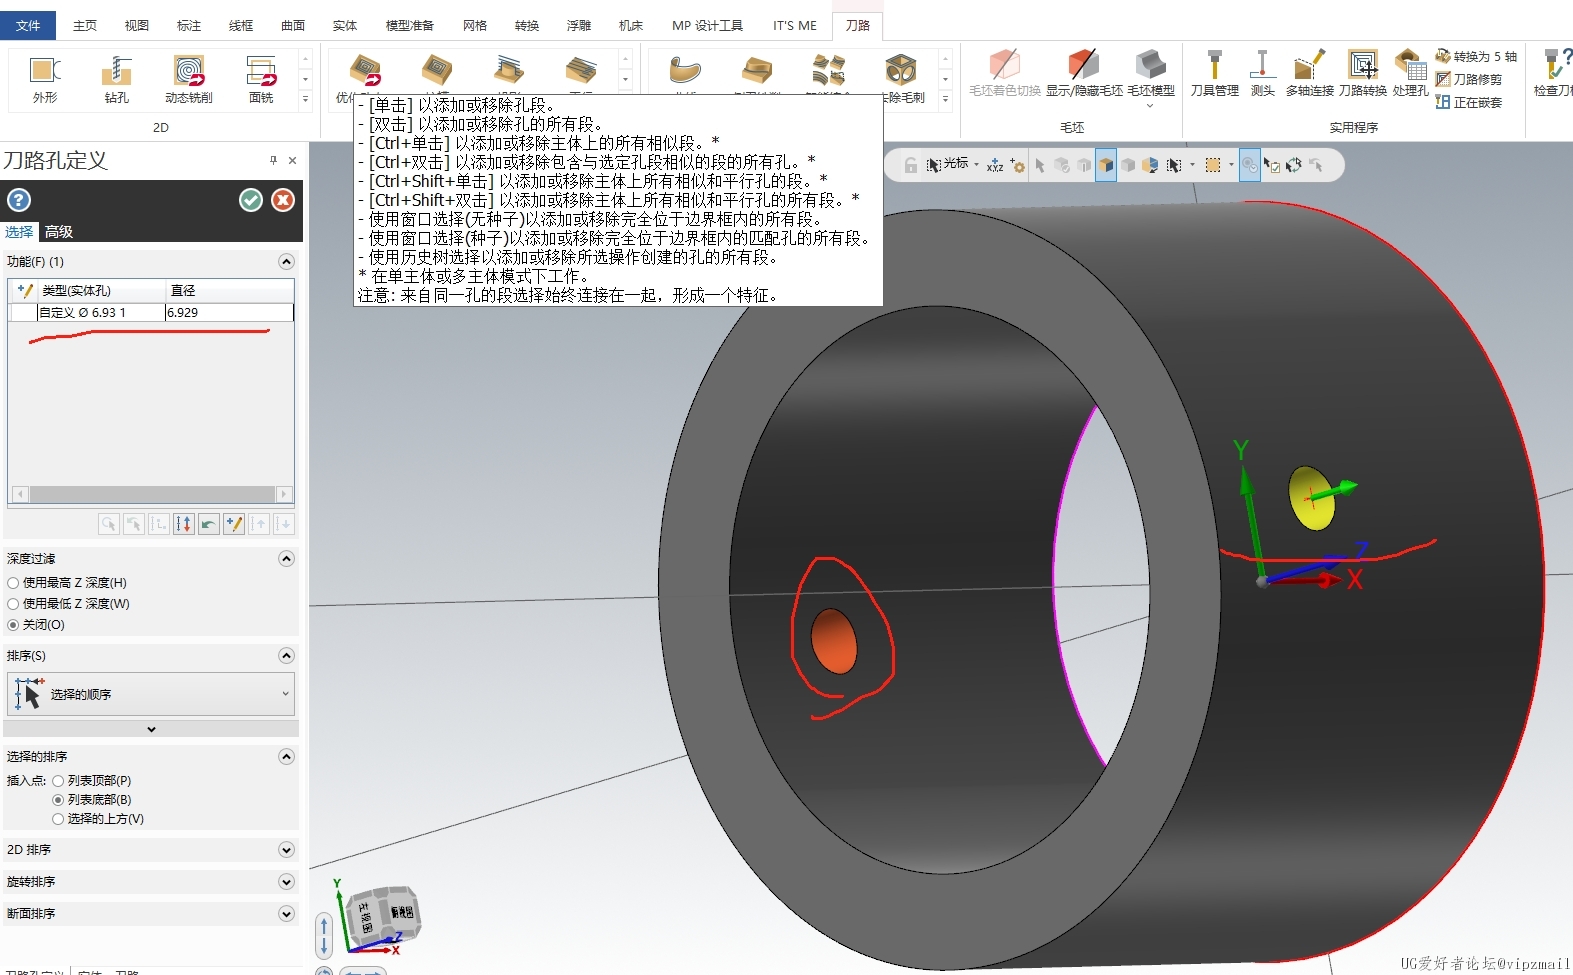Viewport: 1573px width, 975px height.
Task: Toggle the highlighted solid body selection cube
Action: pyautogui.click(x=1106, y=165)
